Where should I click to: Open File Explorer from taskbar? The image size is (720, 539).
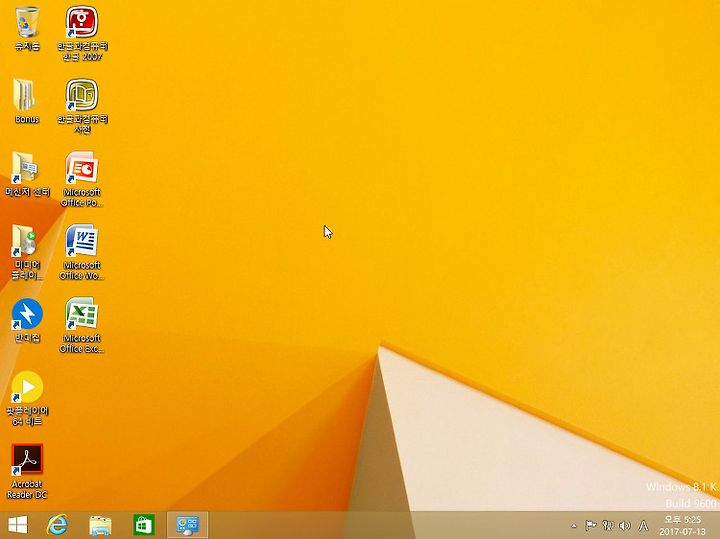(100, 525)
